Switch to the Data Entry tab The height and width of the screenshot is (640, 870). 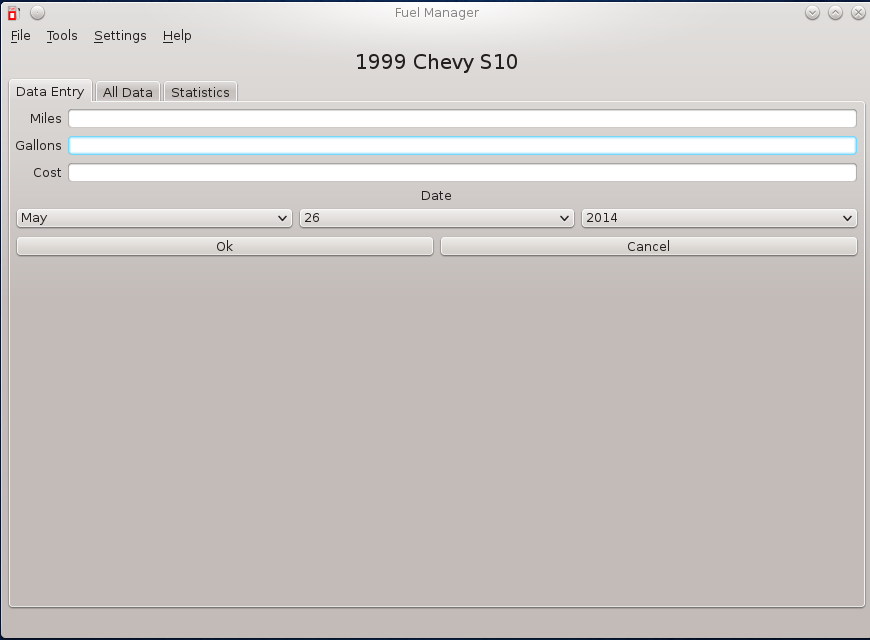[x=50, y=92]
